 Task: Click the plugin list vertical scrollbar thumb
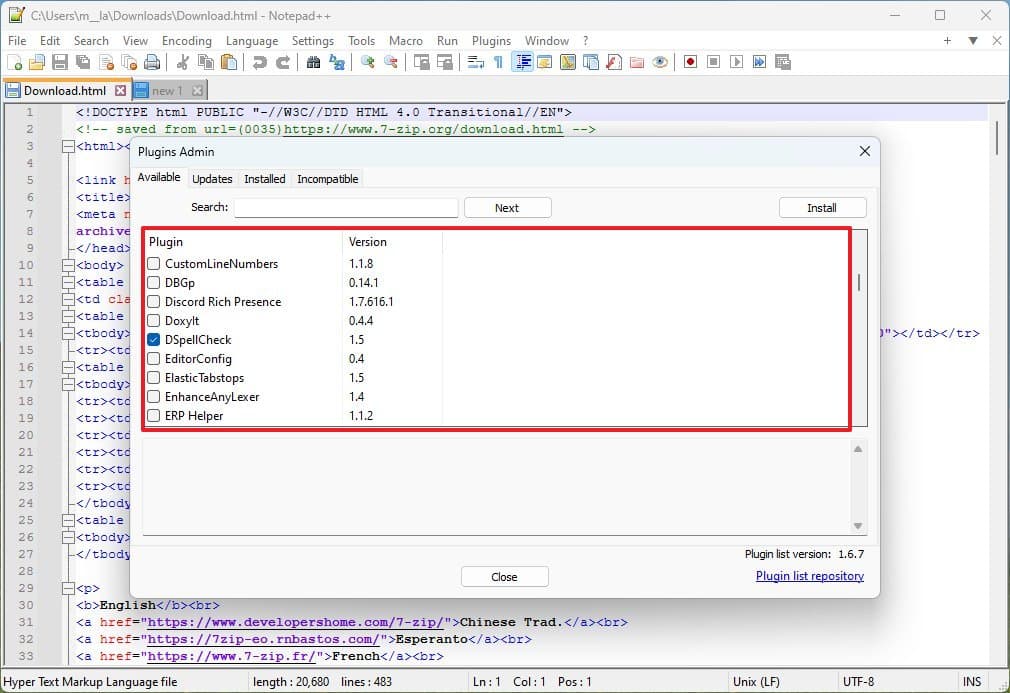tap(859, 282)
